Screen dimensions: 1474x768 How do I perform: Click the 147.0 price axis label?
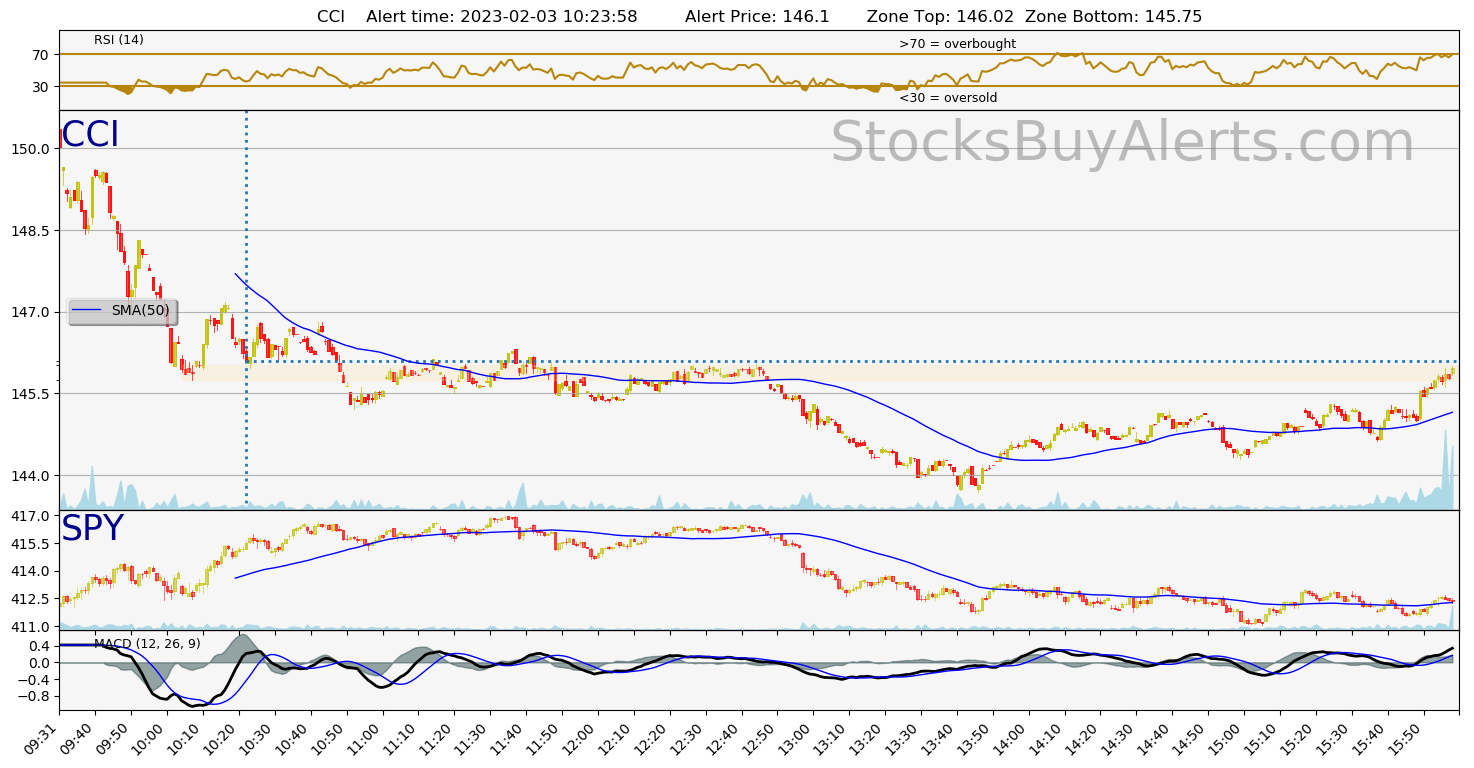[x=30, y=312]
